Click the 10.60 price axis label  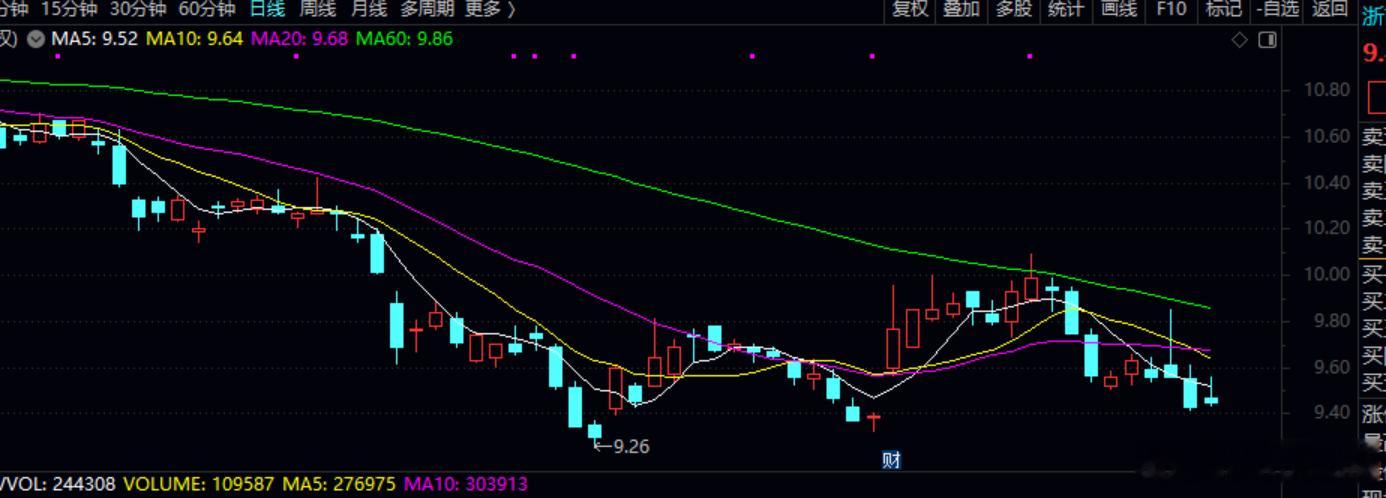(x=1327, y=136)
